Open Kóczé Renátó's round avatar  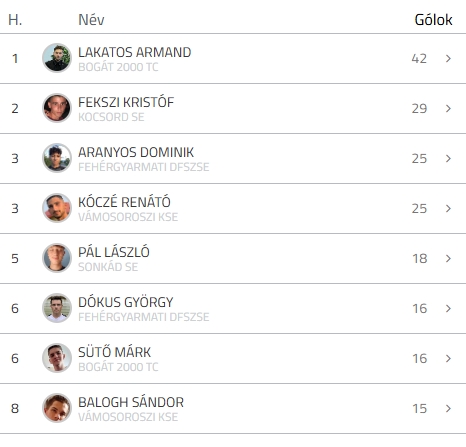click(x=57, y=208)
